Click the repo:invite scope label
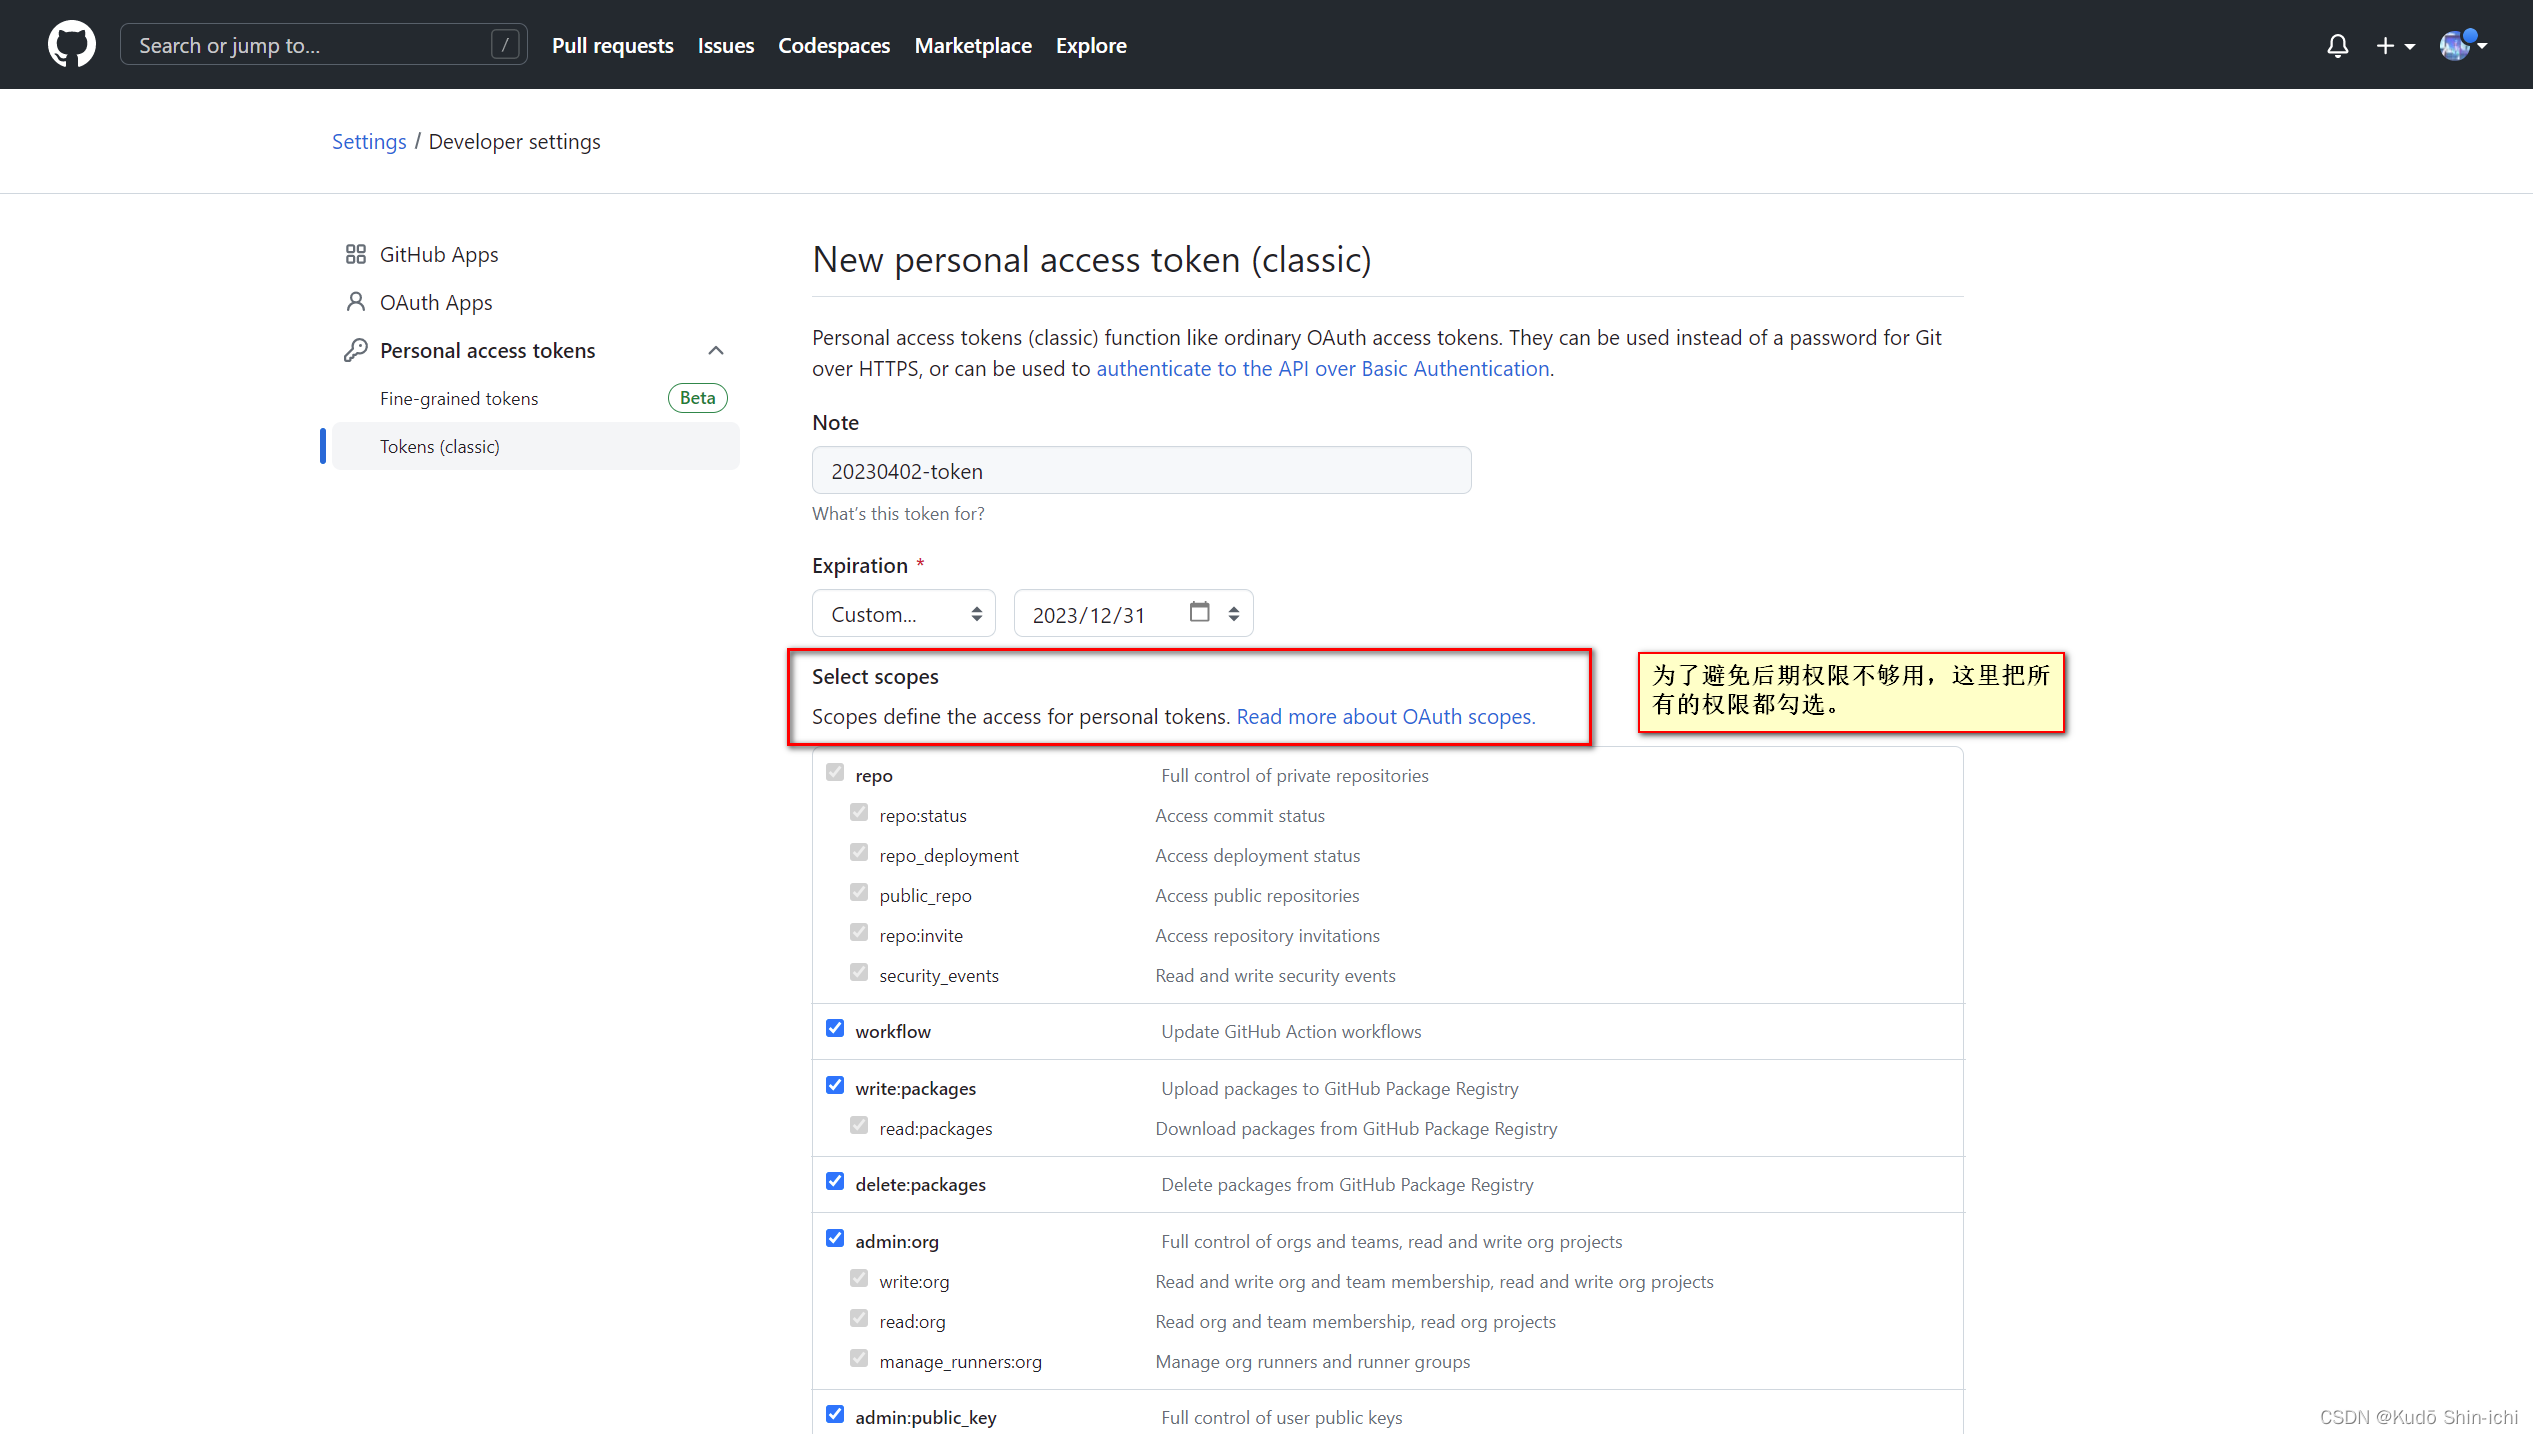 tap(921, 935)
